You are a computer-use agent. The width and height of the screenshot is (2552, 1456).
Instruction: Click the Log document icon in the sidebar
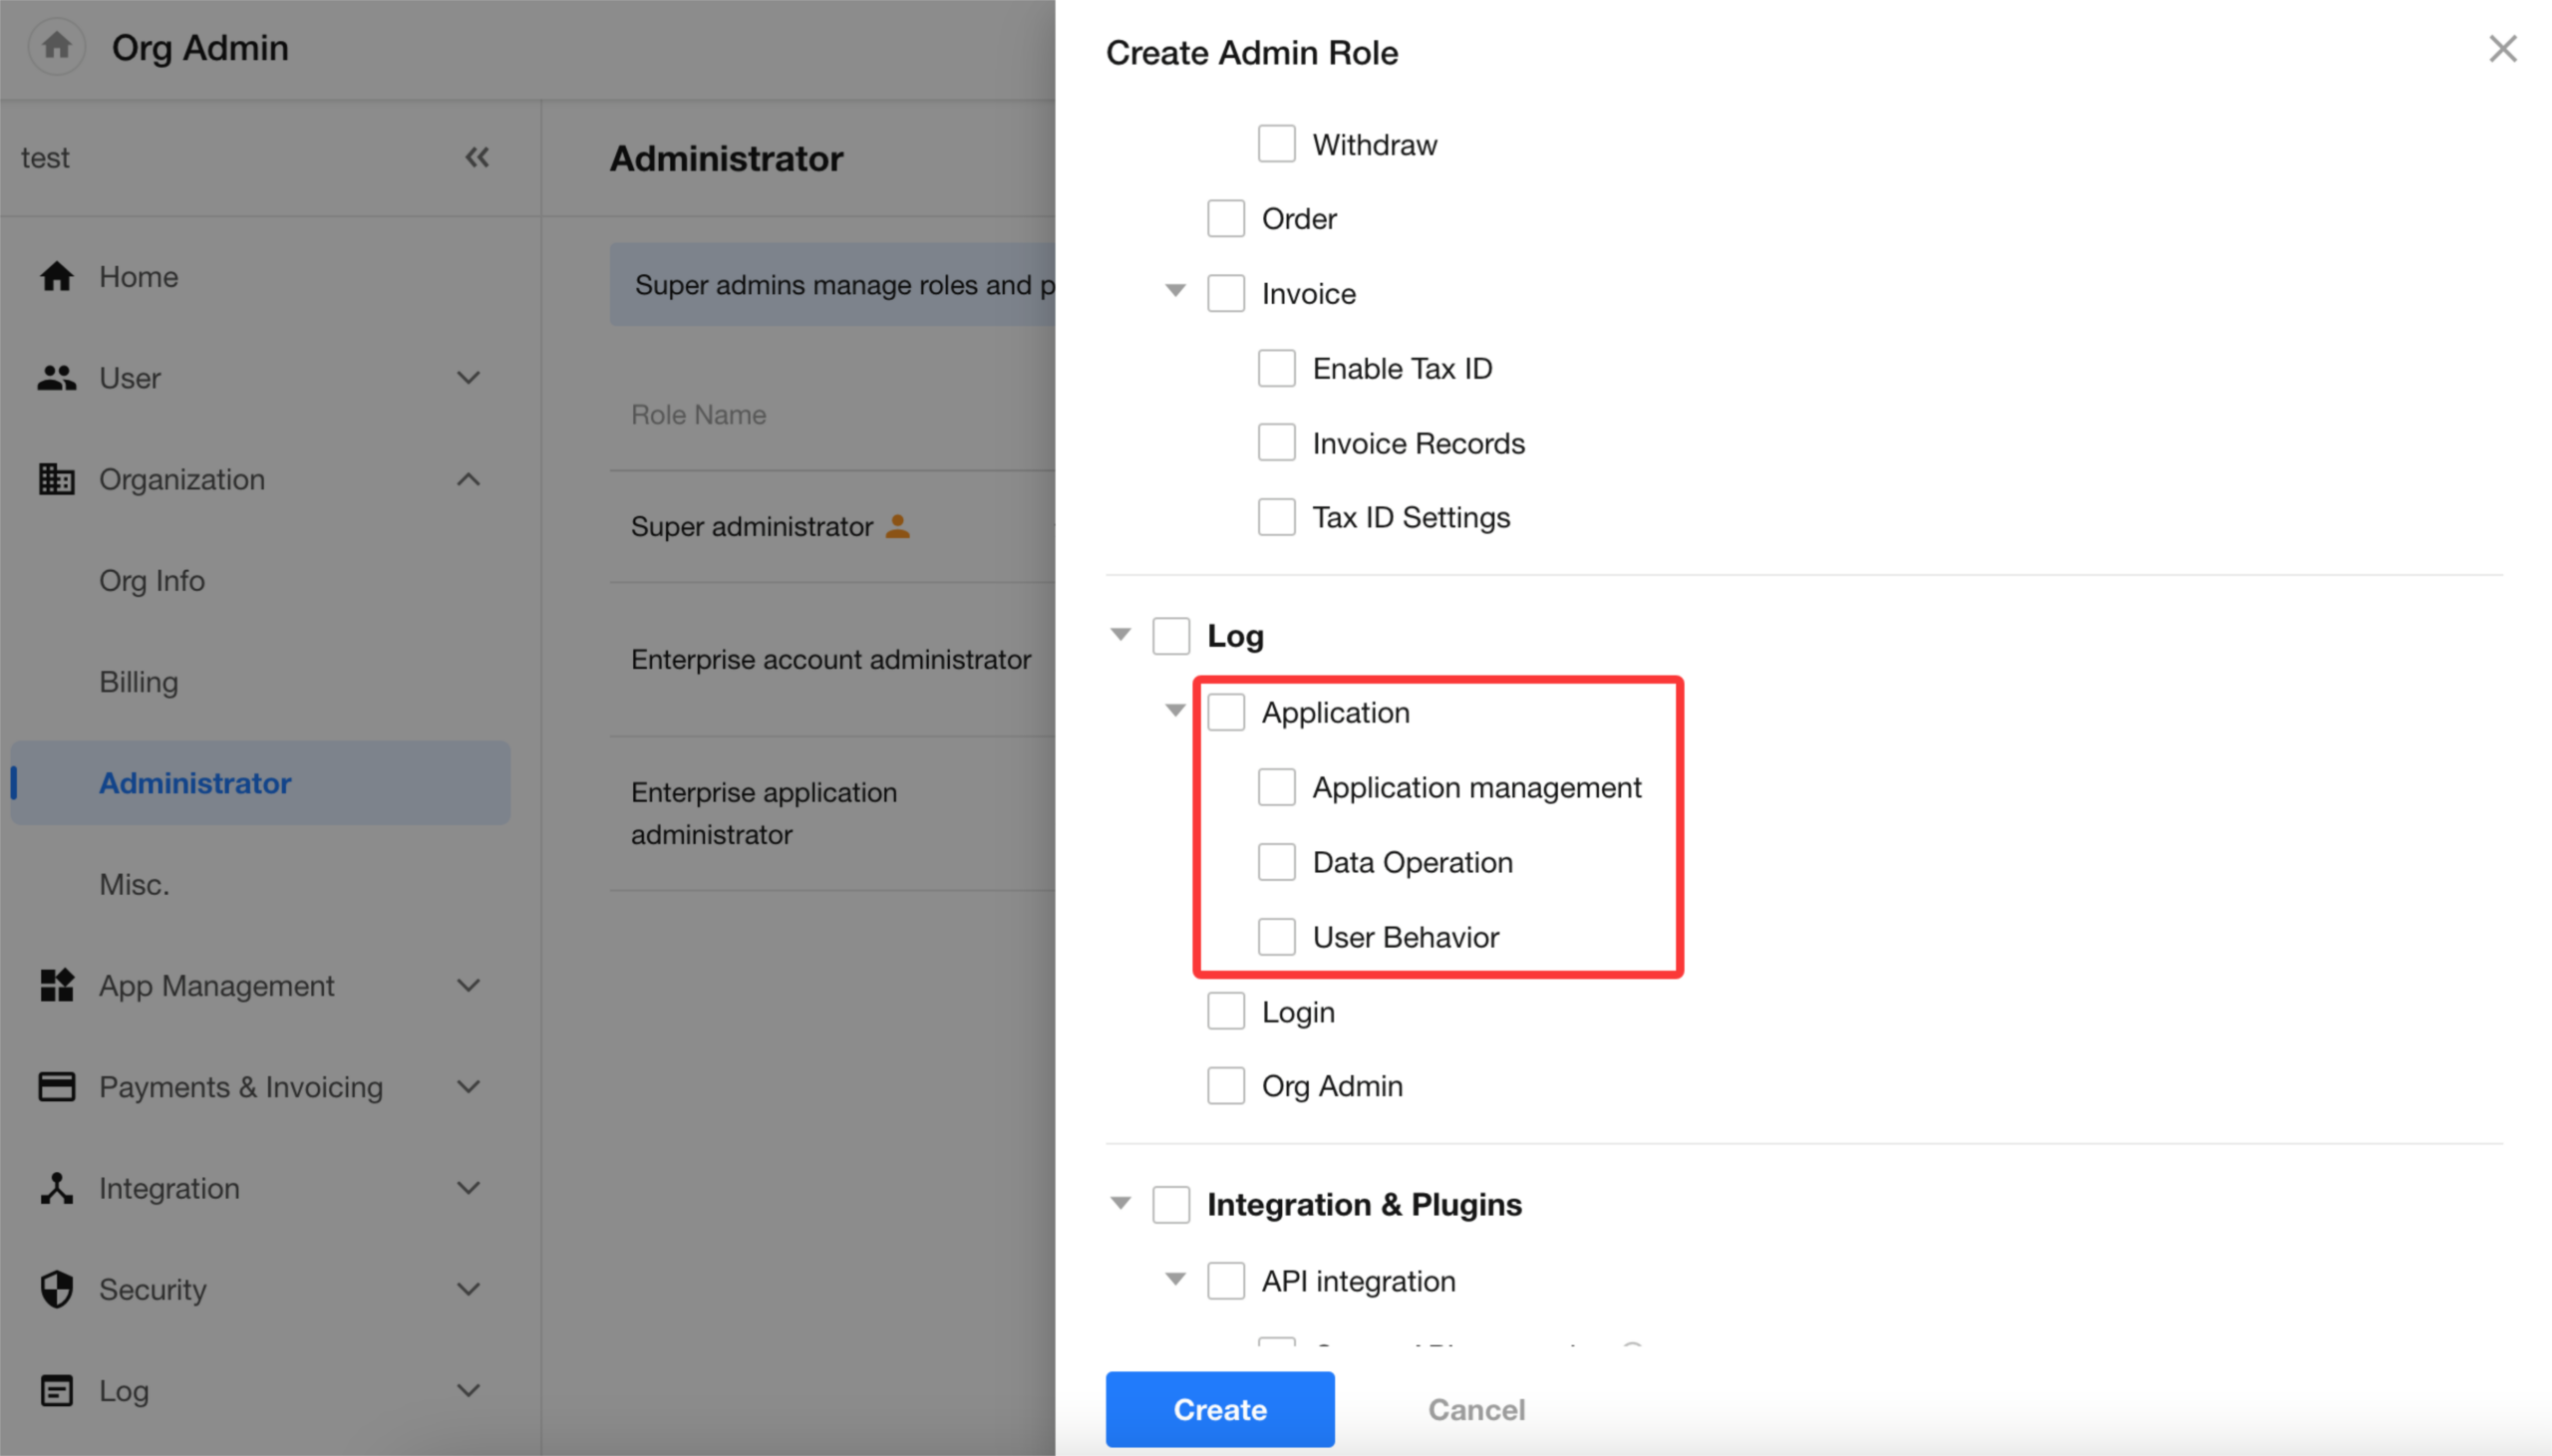click(57, 1390)
